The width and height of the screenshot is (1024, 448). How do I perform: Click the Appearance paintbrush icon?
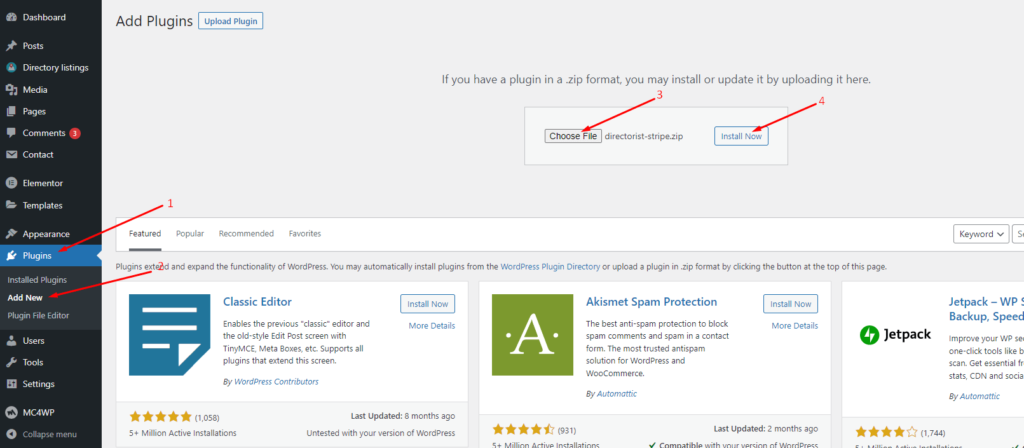(x=11, y=234)
